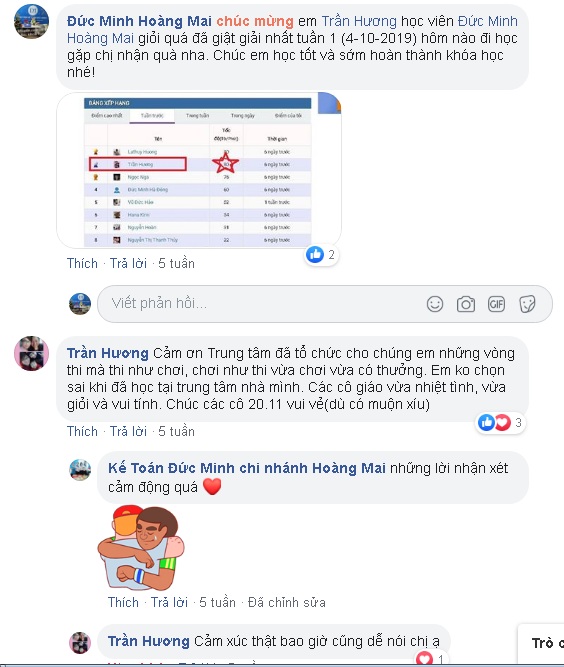Reply to Kế Toán Đức Minh sticker comment
The height and width of the screenshot is (667, 564).
(169, 602)
